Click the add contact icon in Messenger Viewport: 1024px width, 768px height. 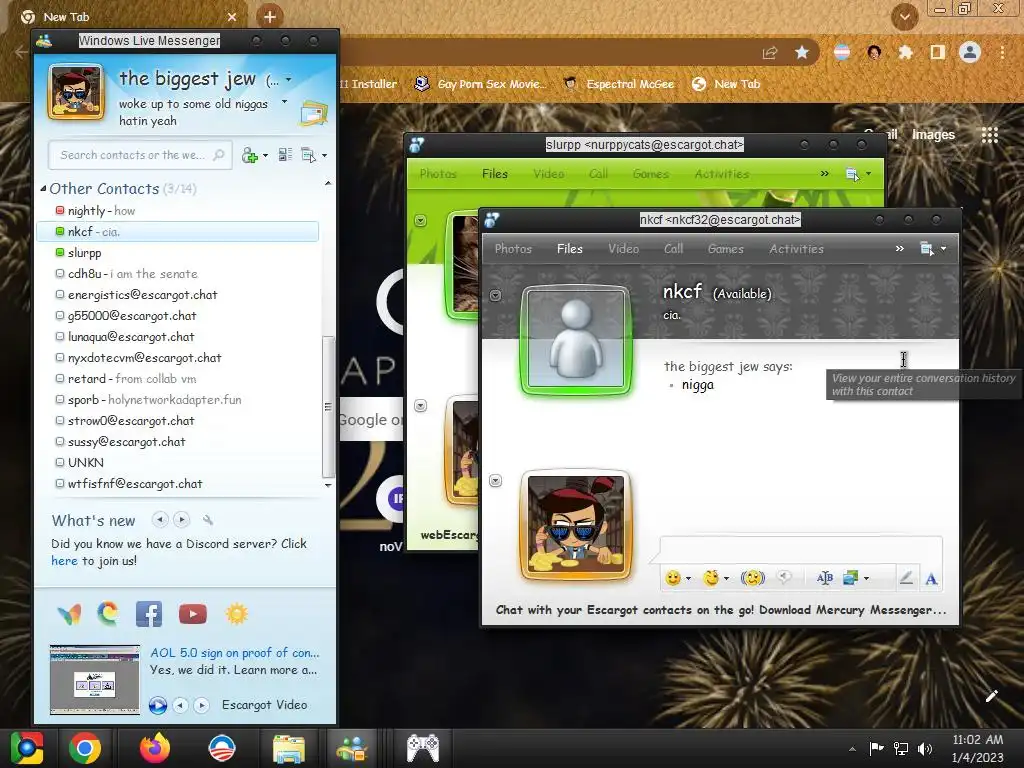(x=249, y=155)
